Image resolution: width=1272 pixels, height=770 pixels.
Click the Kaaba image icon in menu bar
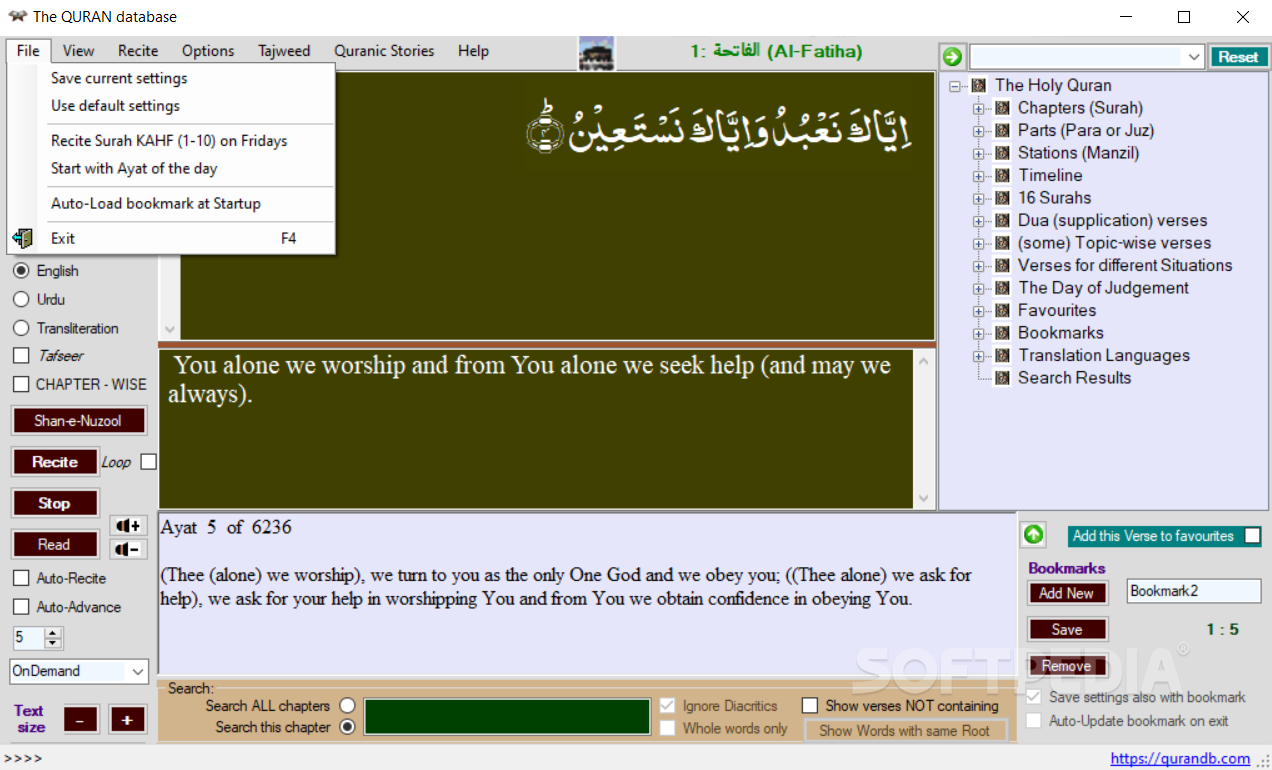click(x=597, y=53)
